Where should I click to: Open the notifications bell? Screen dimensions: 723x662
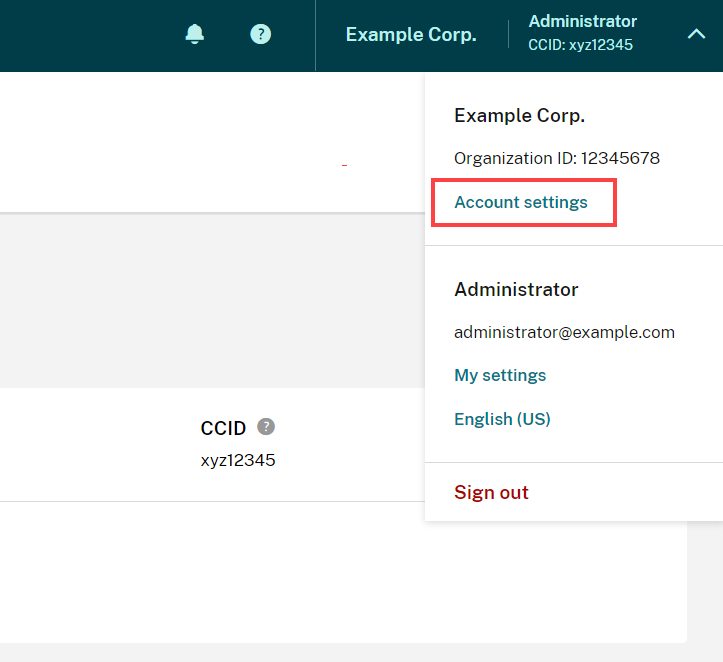point(195,34)
